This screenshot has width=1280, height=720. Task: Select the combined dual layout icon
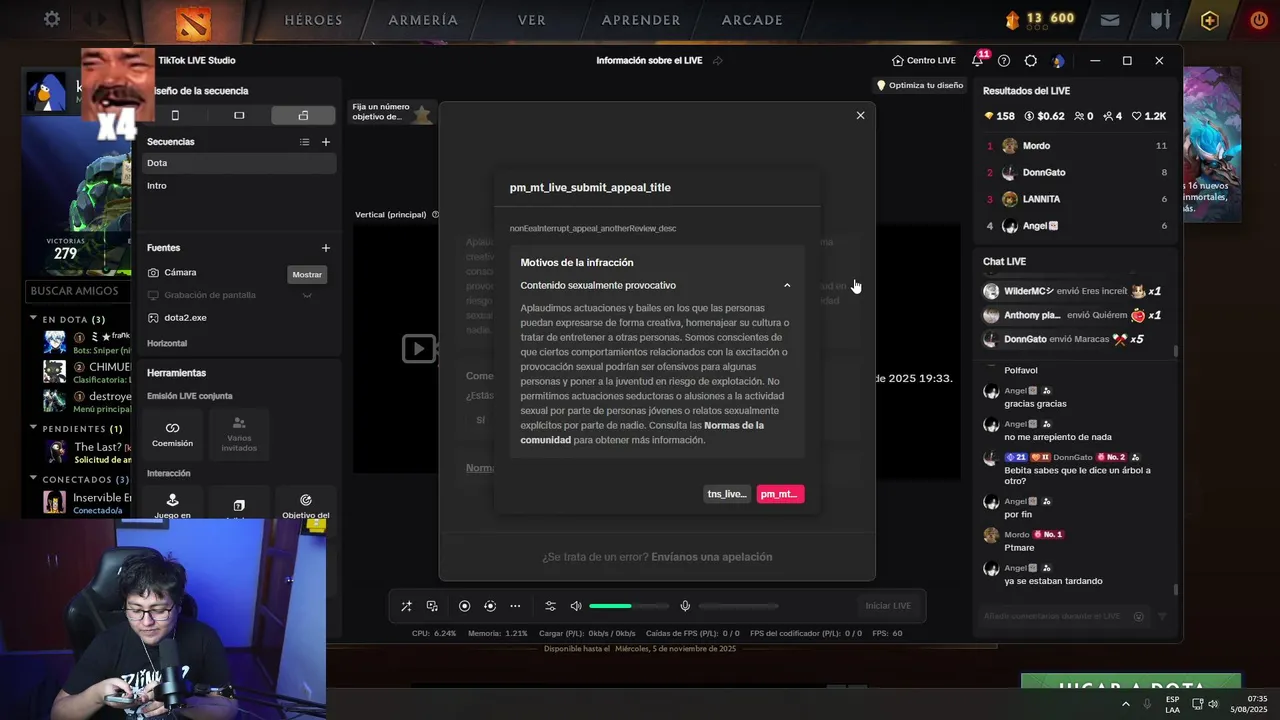pos(303,115)
